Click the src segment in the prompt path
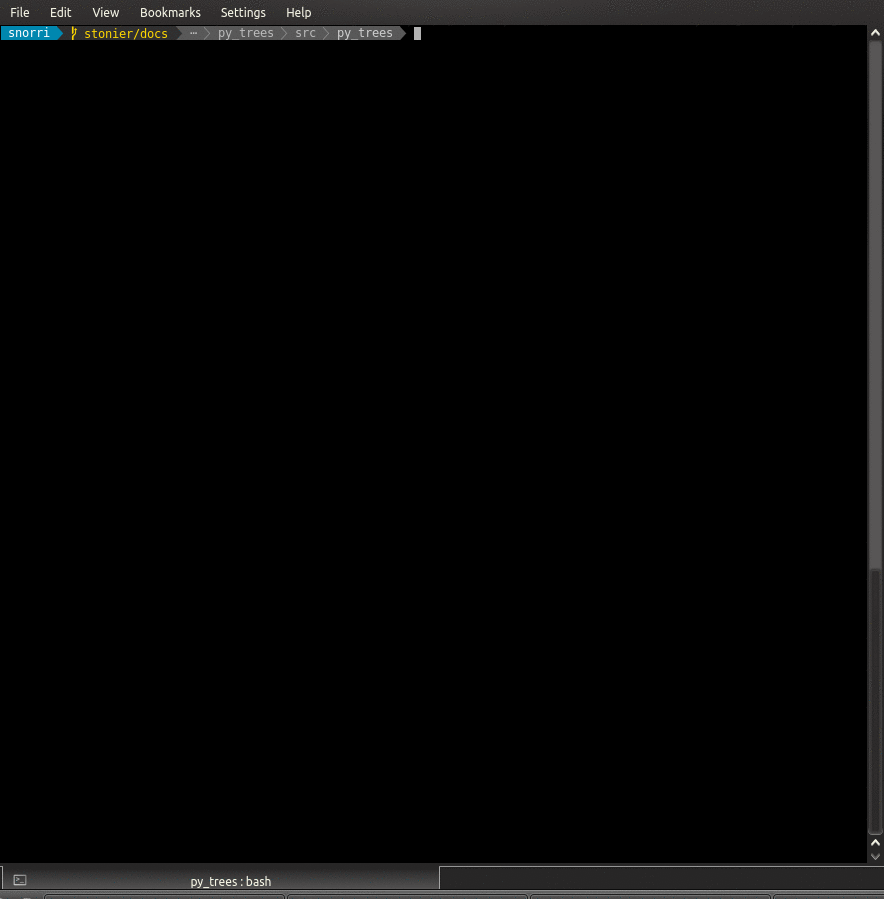Viewport: 884px width, 899px height. coord(305,32)
